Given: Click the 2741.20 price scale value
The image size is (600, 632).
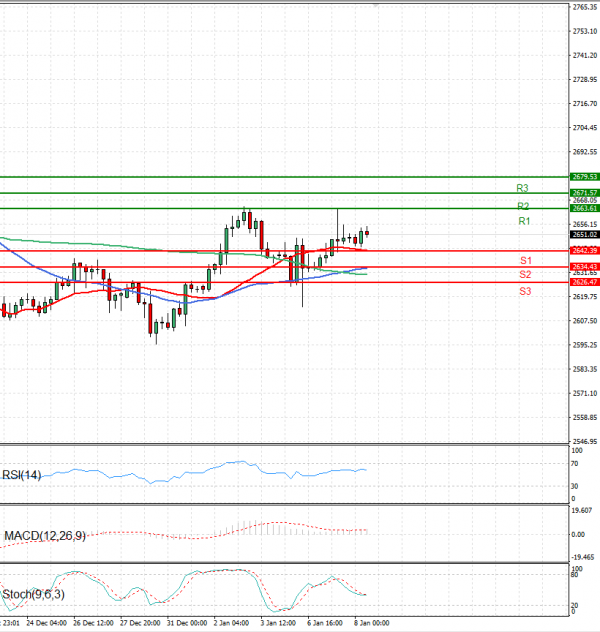Looking at the screenshot, I should point(585,55).
